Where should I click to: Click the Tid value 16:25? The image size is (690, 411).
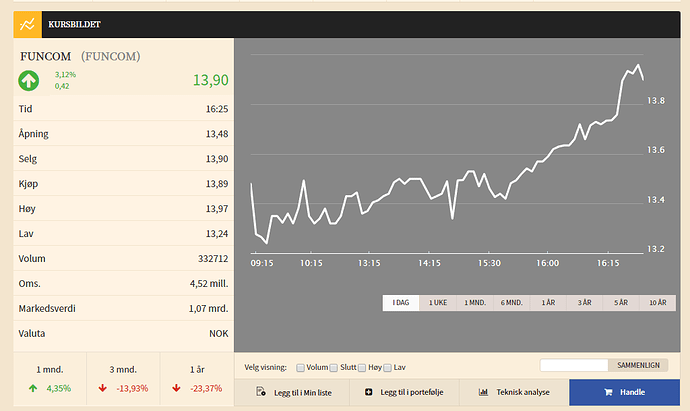pos(217,109)
